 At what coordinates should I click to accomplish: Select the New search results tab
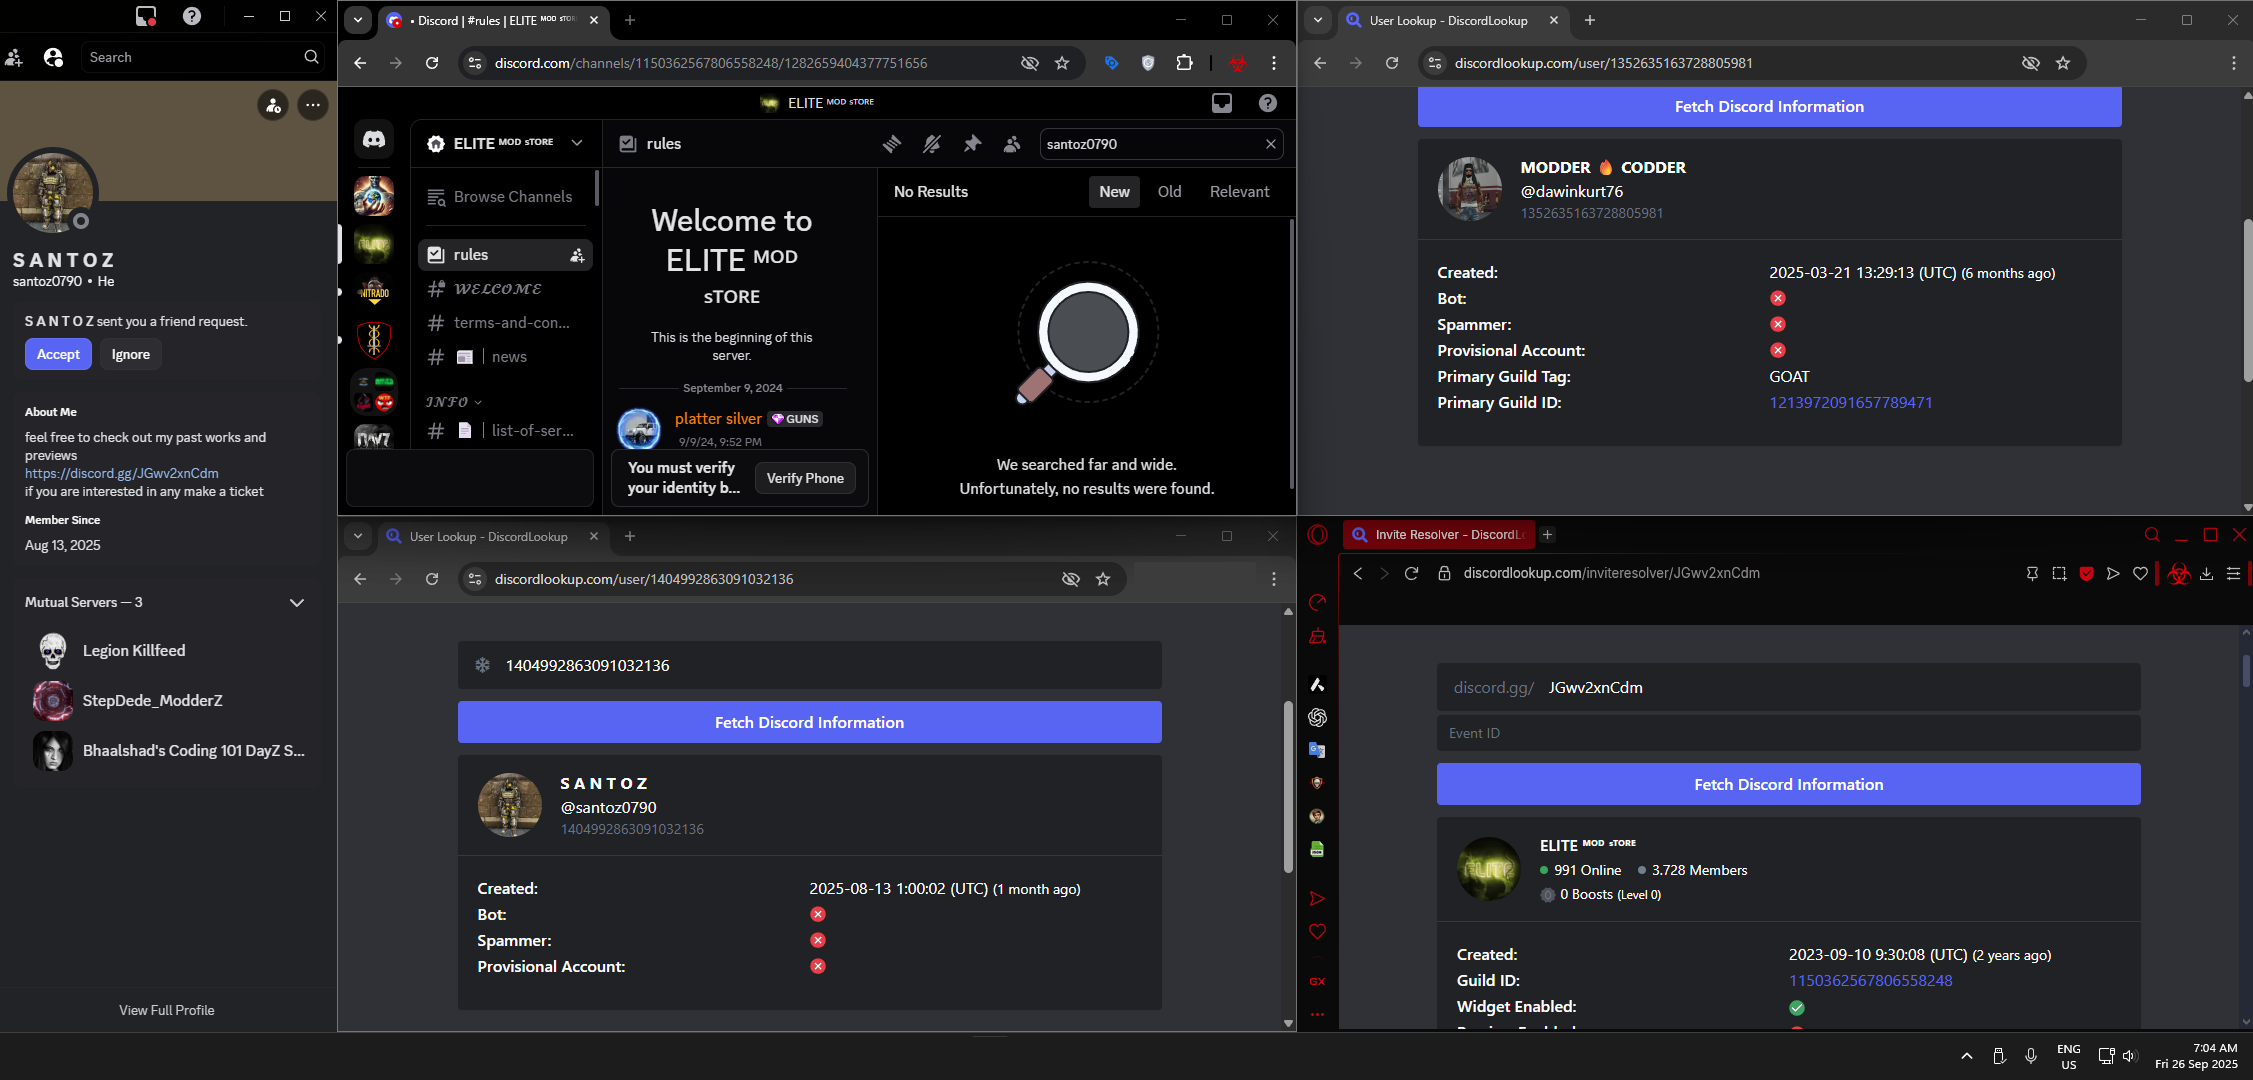(1114, 192)
